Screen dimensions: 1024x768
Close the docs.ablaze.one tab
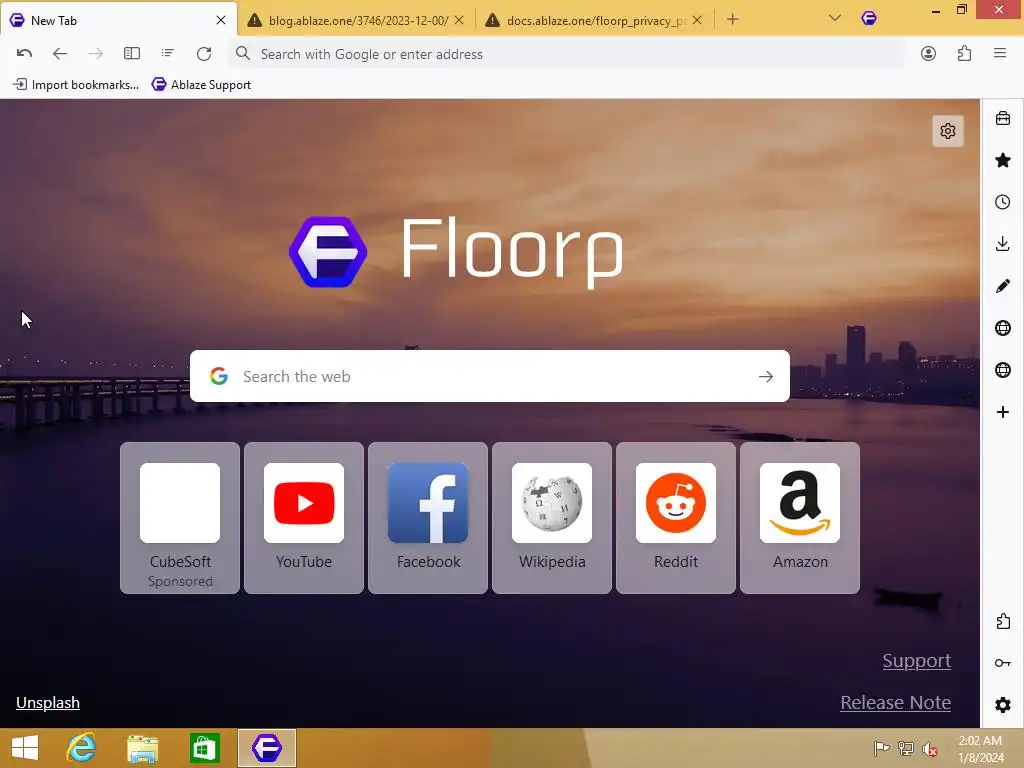pyautogui.click(x=697, y=20)
